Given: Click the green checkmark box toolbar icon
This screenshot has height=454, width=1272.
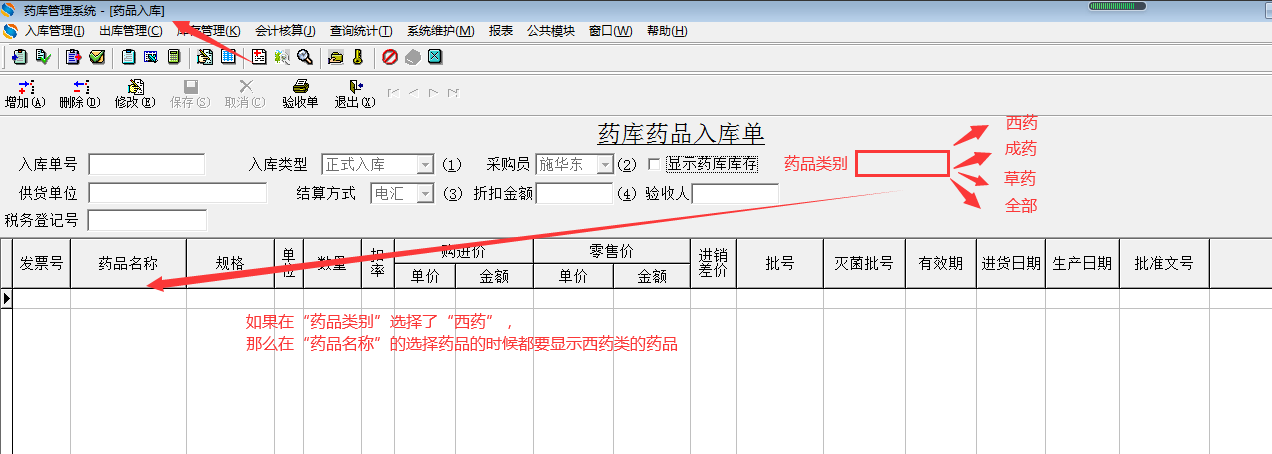Looking at the screenshot, I should (97, 57).
